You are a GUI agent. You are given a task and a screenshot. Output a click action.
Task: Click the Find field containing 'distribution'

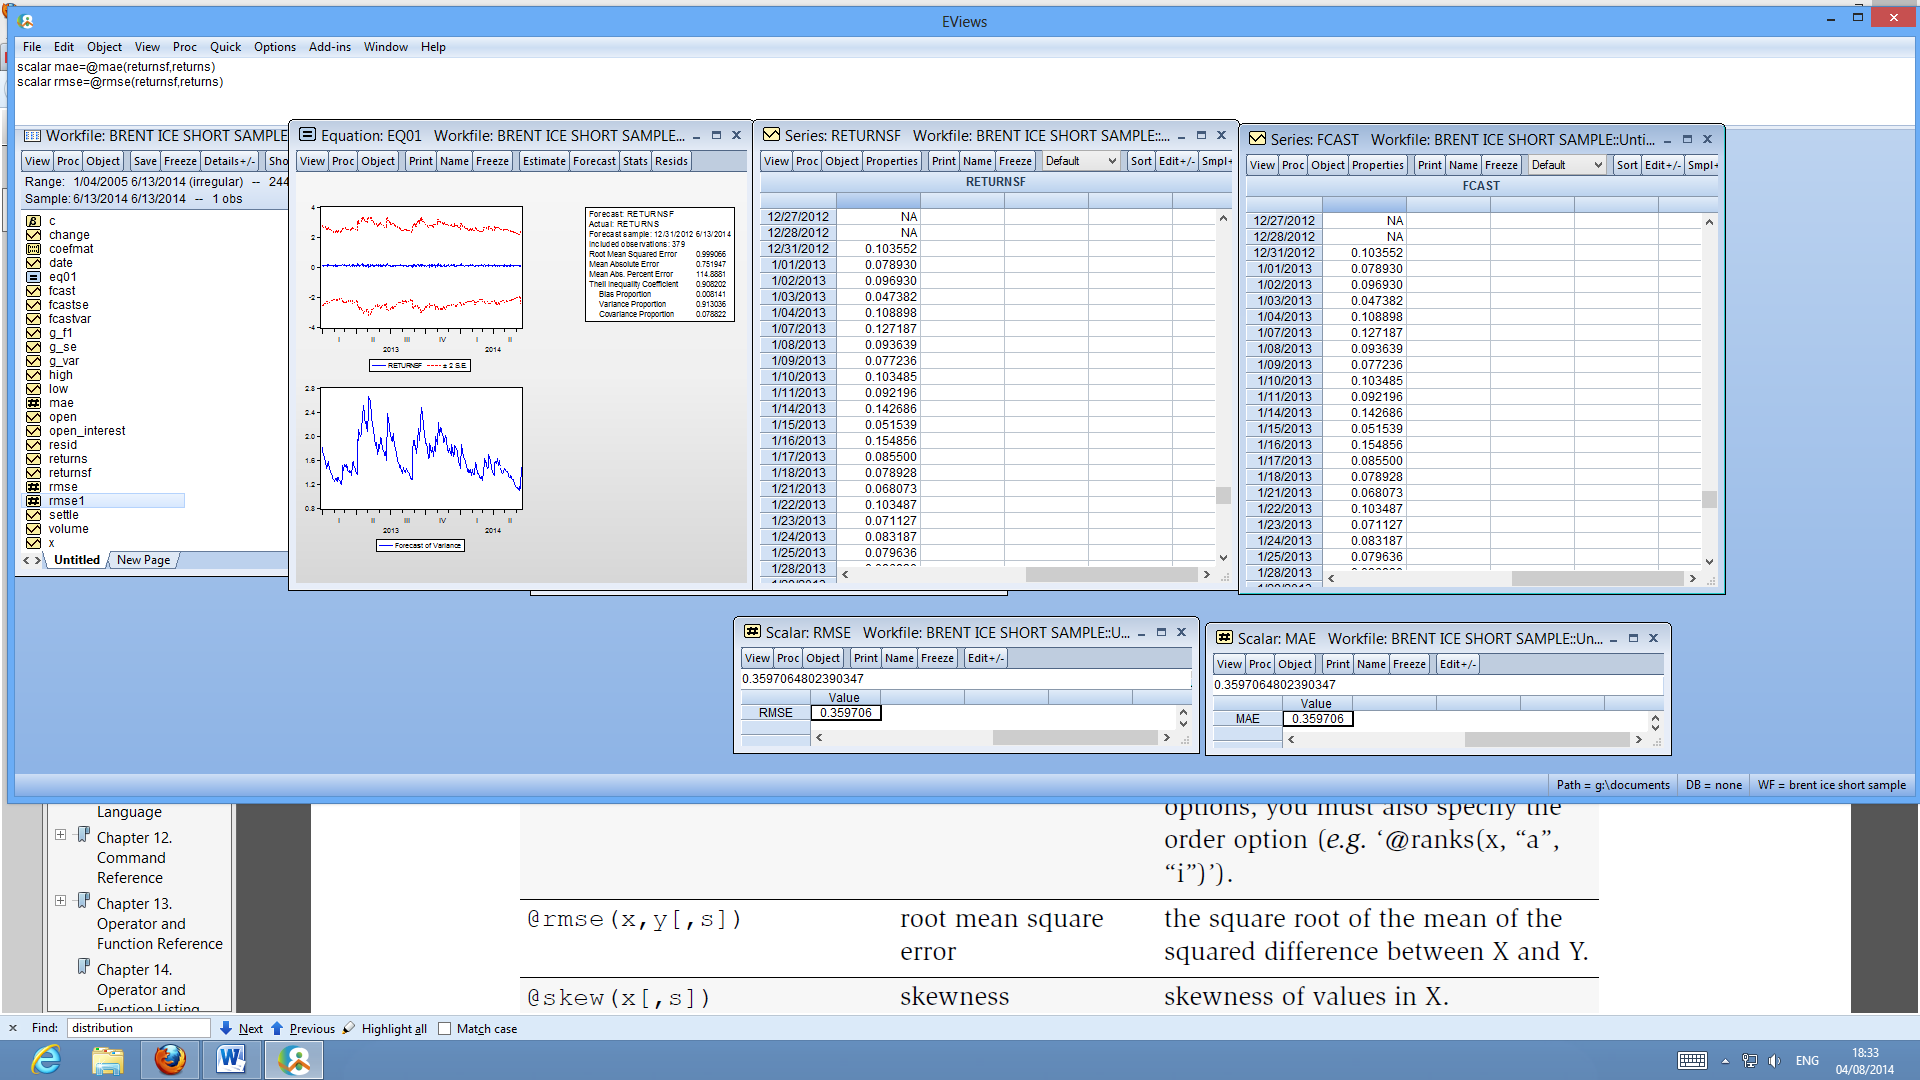click(x=137, y=1028)
